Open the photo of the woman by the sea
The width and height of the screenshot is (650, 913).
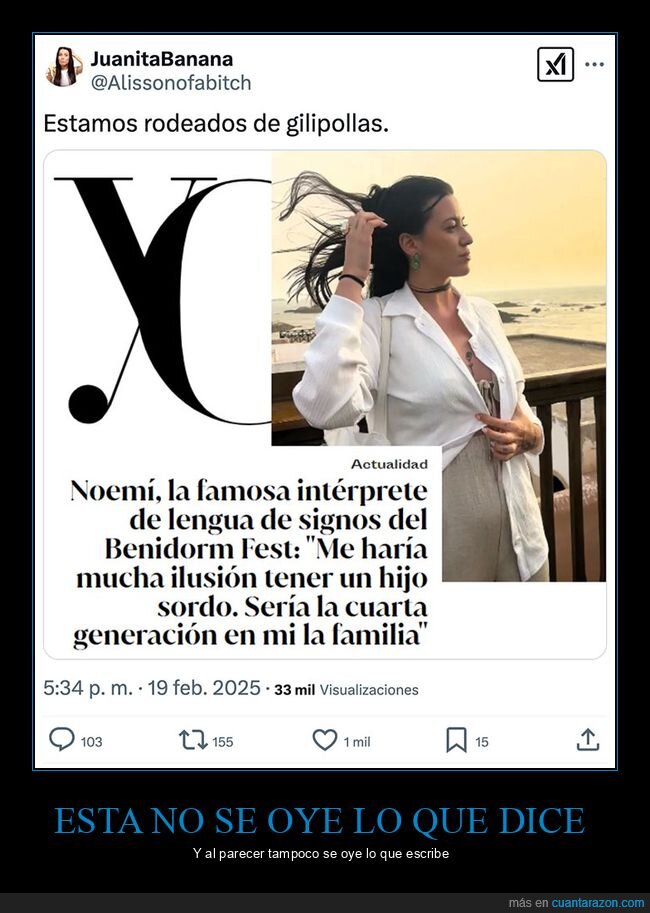point(439,367)
